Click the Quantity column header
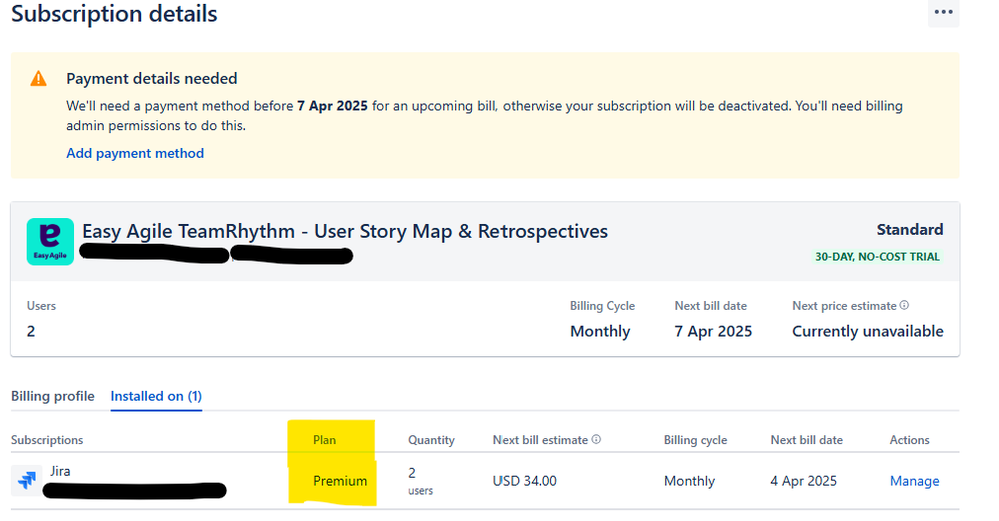The height and width of the screenshot is (521, 999). [431, 439]
